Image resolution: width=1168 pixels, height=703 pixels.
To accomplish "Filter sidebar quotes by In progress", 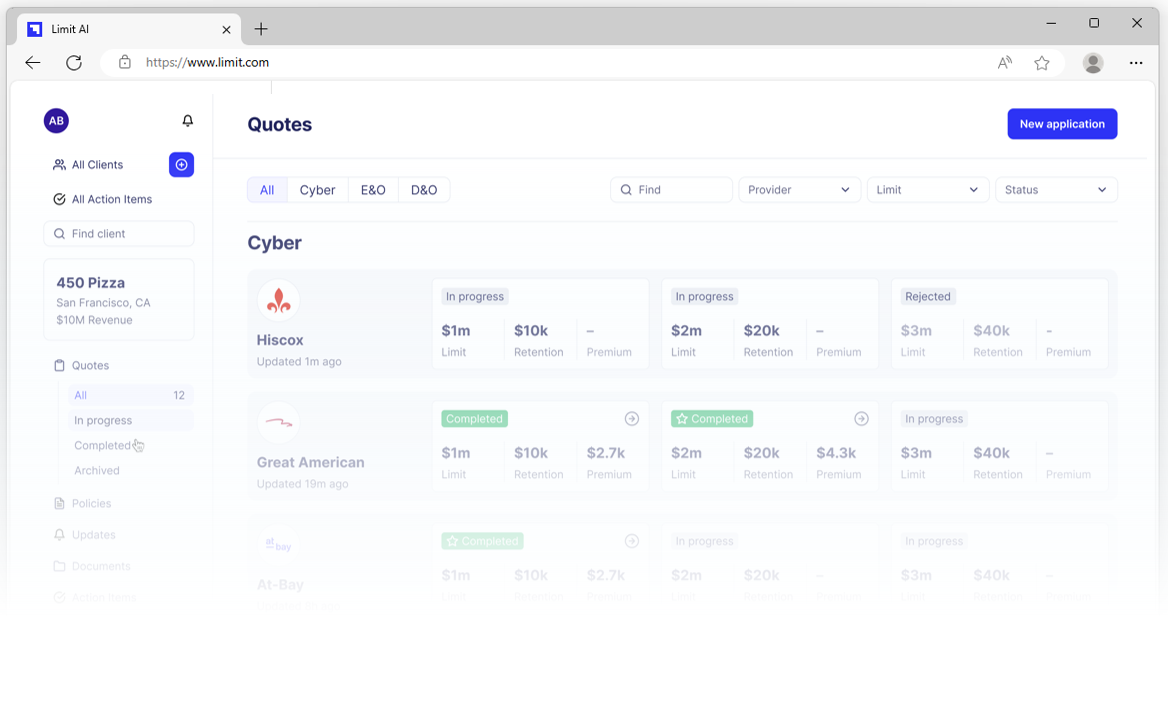I will (130, 420).
